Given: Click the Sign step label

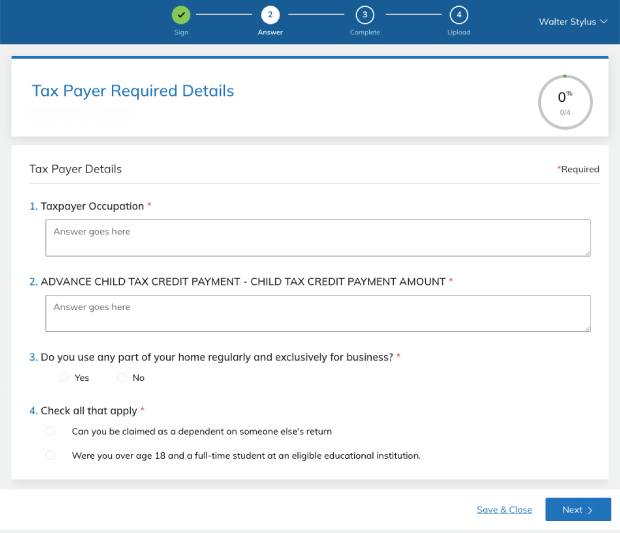Looking at the screenshot, I should 180,33.
